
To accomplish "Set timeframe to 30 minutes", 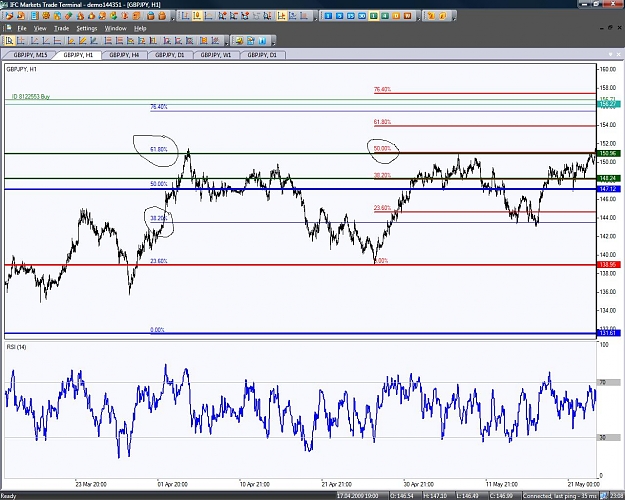I will click(362, 16).
